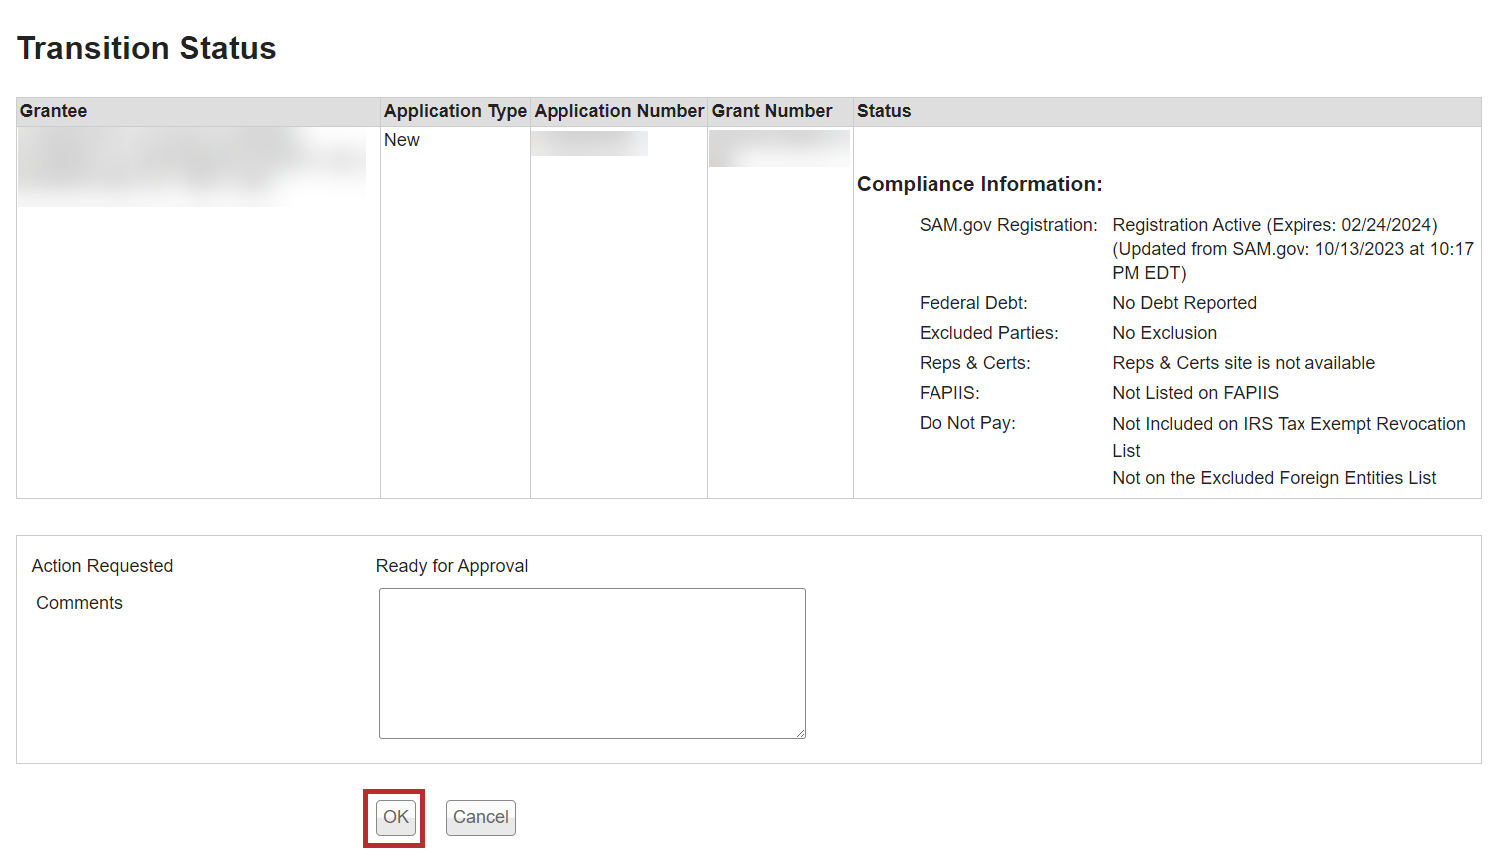The width and height of the screenshot is (1491, 862).
Task: Click the Application Number column header
Action: coord(619,111)
